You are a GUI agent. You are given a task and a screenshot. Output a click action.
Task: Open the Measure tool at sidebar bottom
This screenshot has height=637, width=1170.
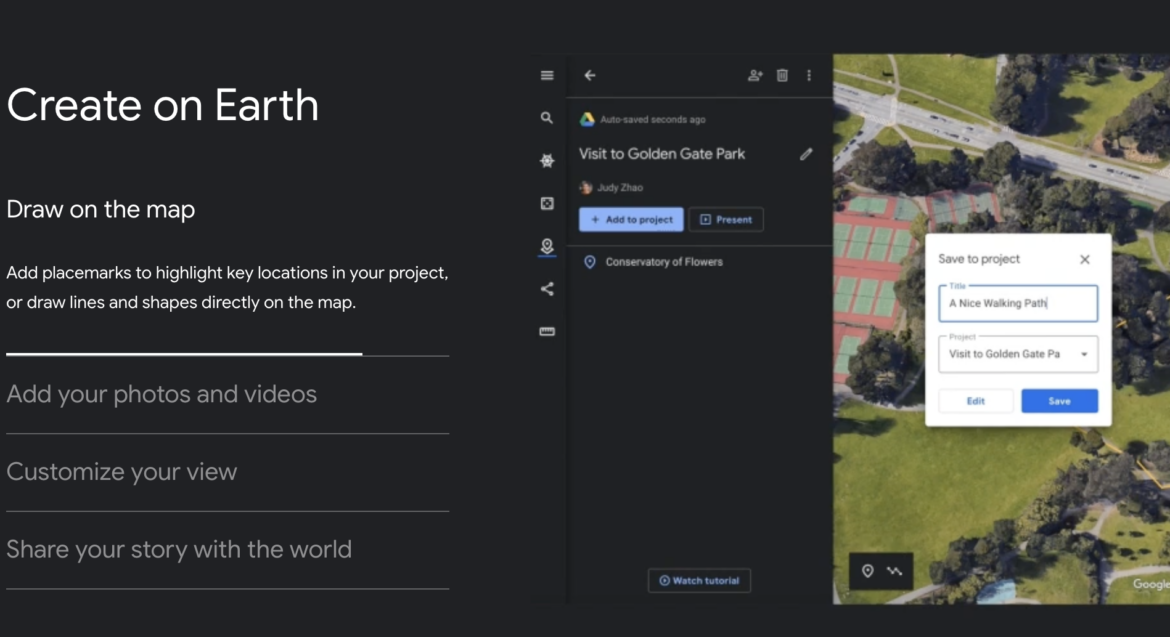(x=547, y=331)
